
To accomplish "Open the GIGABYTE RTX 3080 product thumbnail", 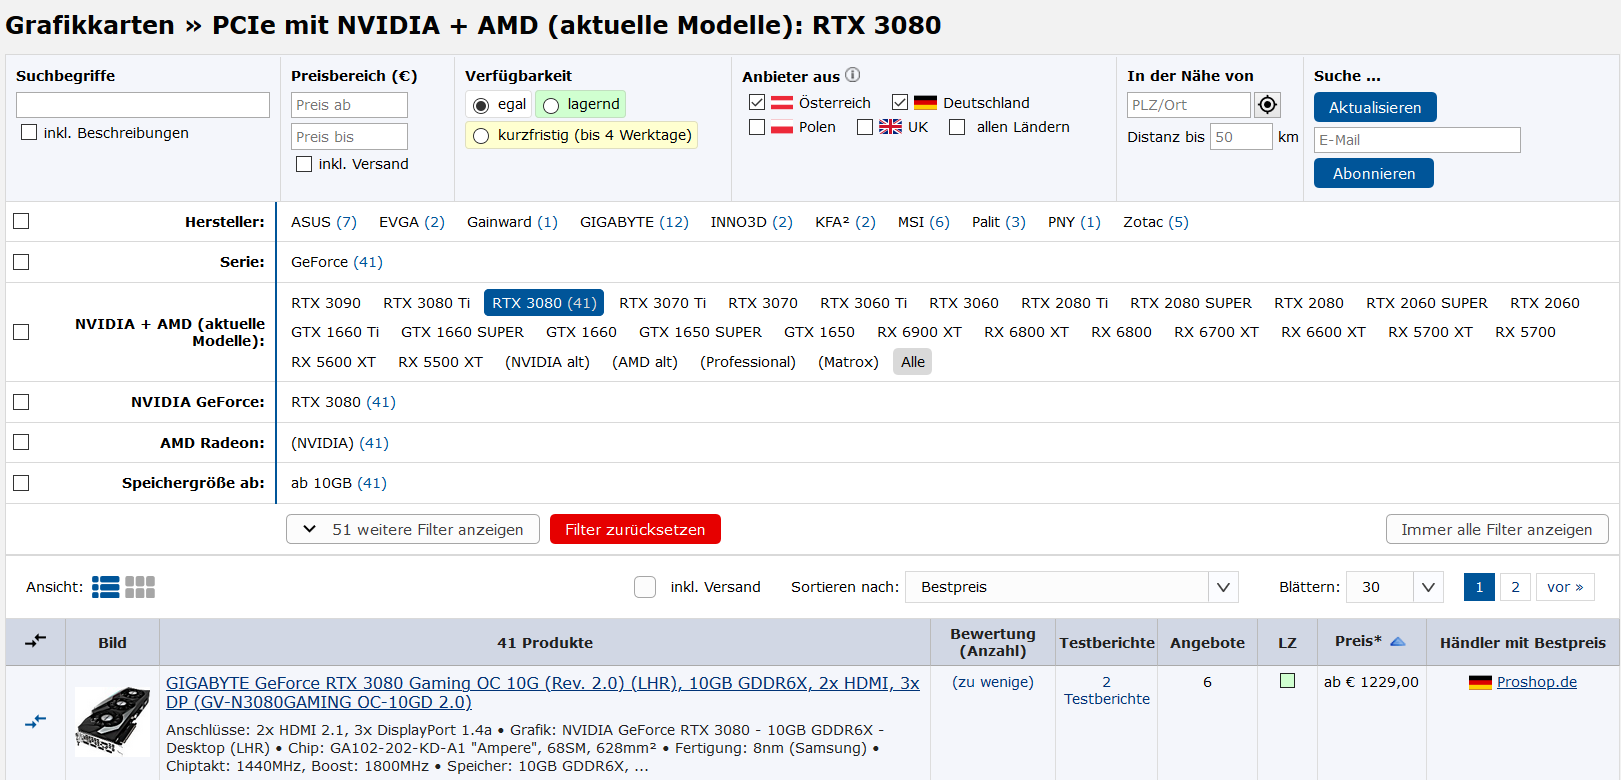I will tap(112, 721).
